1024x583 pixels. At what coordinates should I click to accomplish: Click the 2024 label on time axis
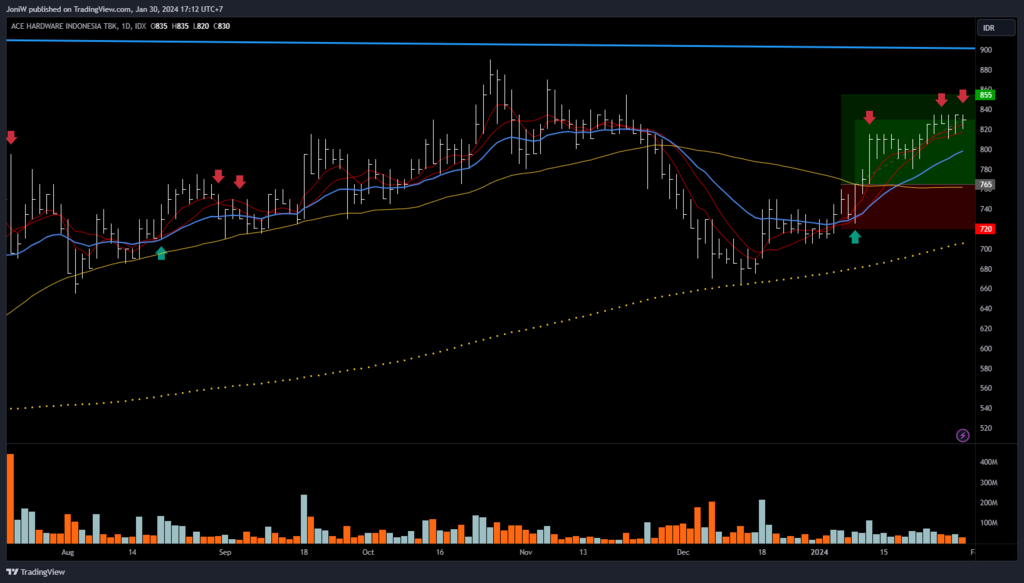(x=820, y=552)
